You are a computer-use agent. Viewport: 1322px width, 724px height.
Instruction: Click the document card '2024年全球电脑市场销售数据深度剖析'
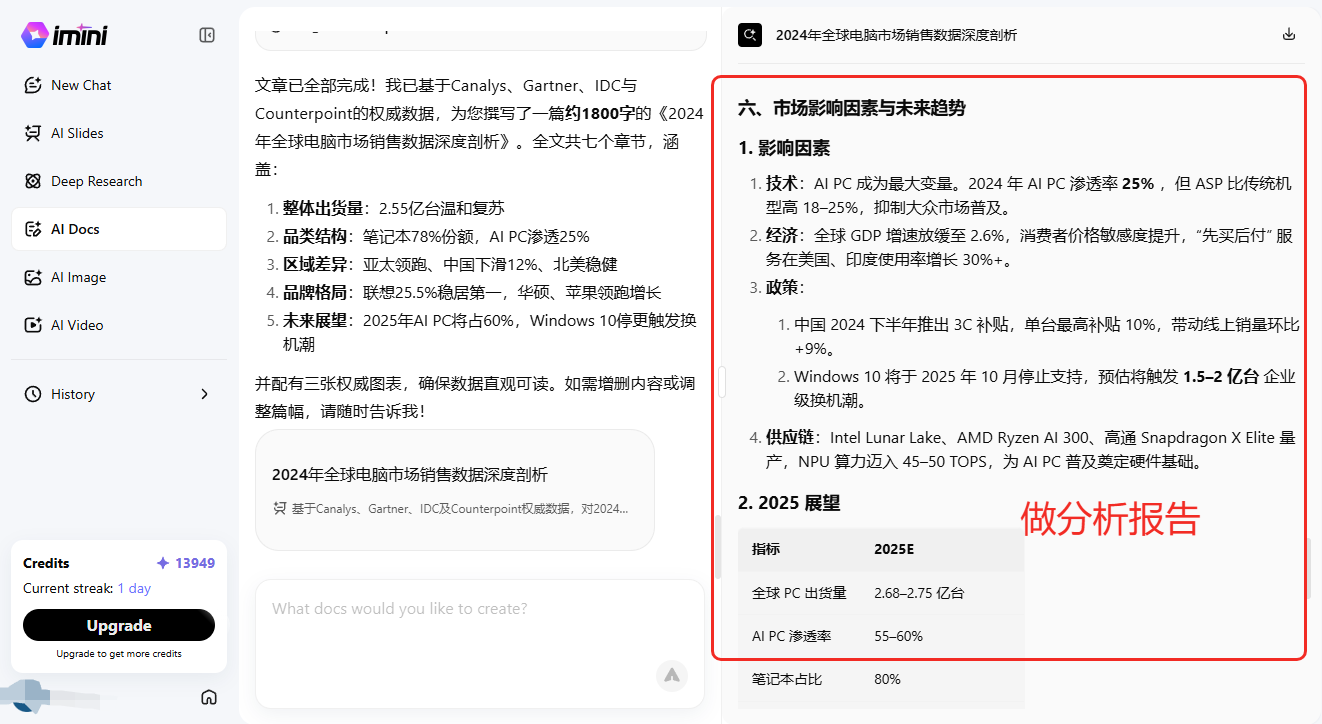[454, 489]
